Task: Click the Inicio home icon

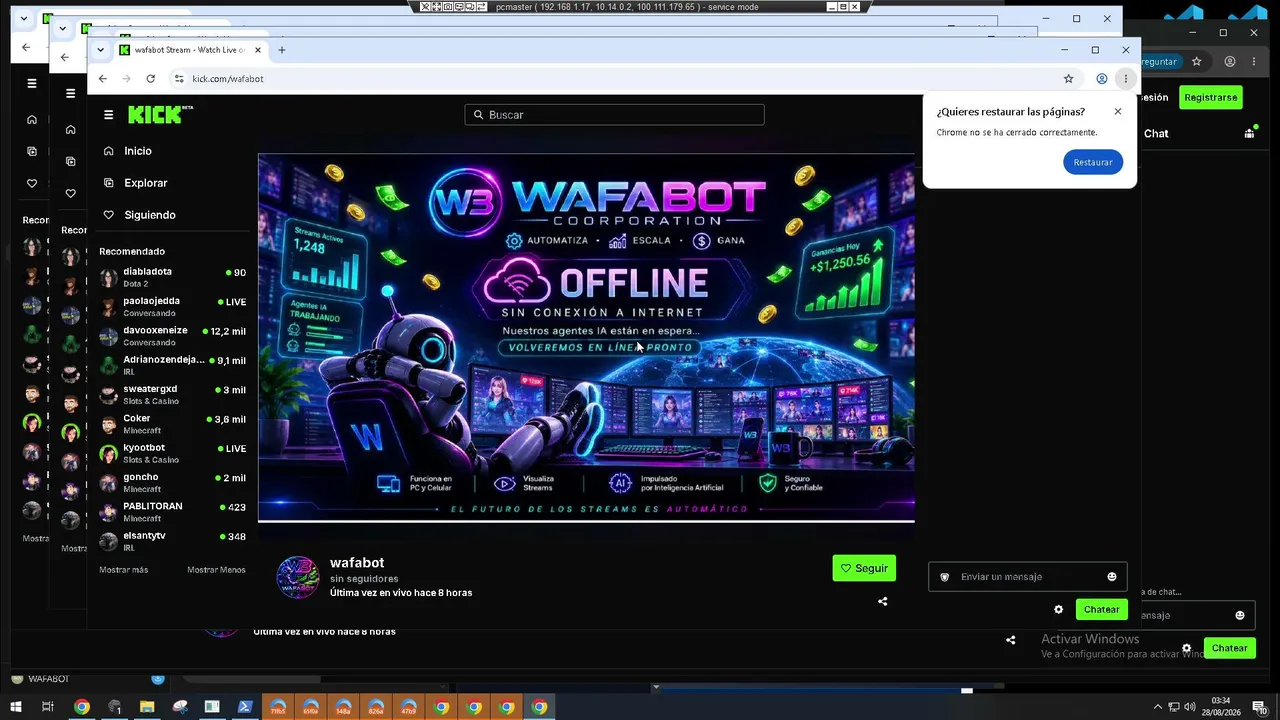Action: coord(109,151)
